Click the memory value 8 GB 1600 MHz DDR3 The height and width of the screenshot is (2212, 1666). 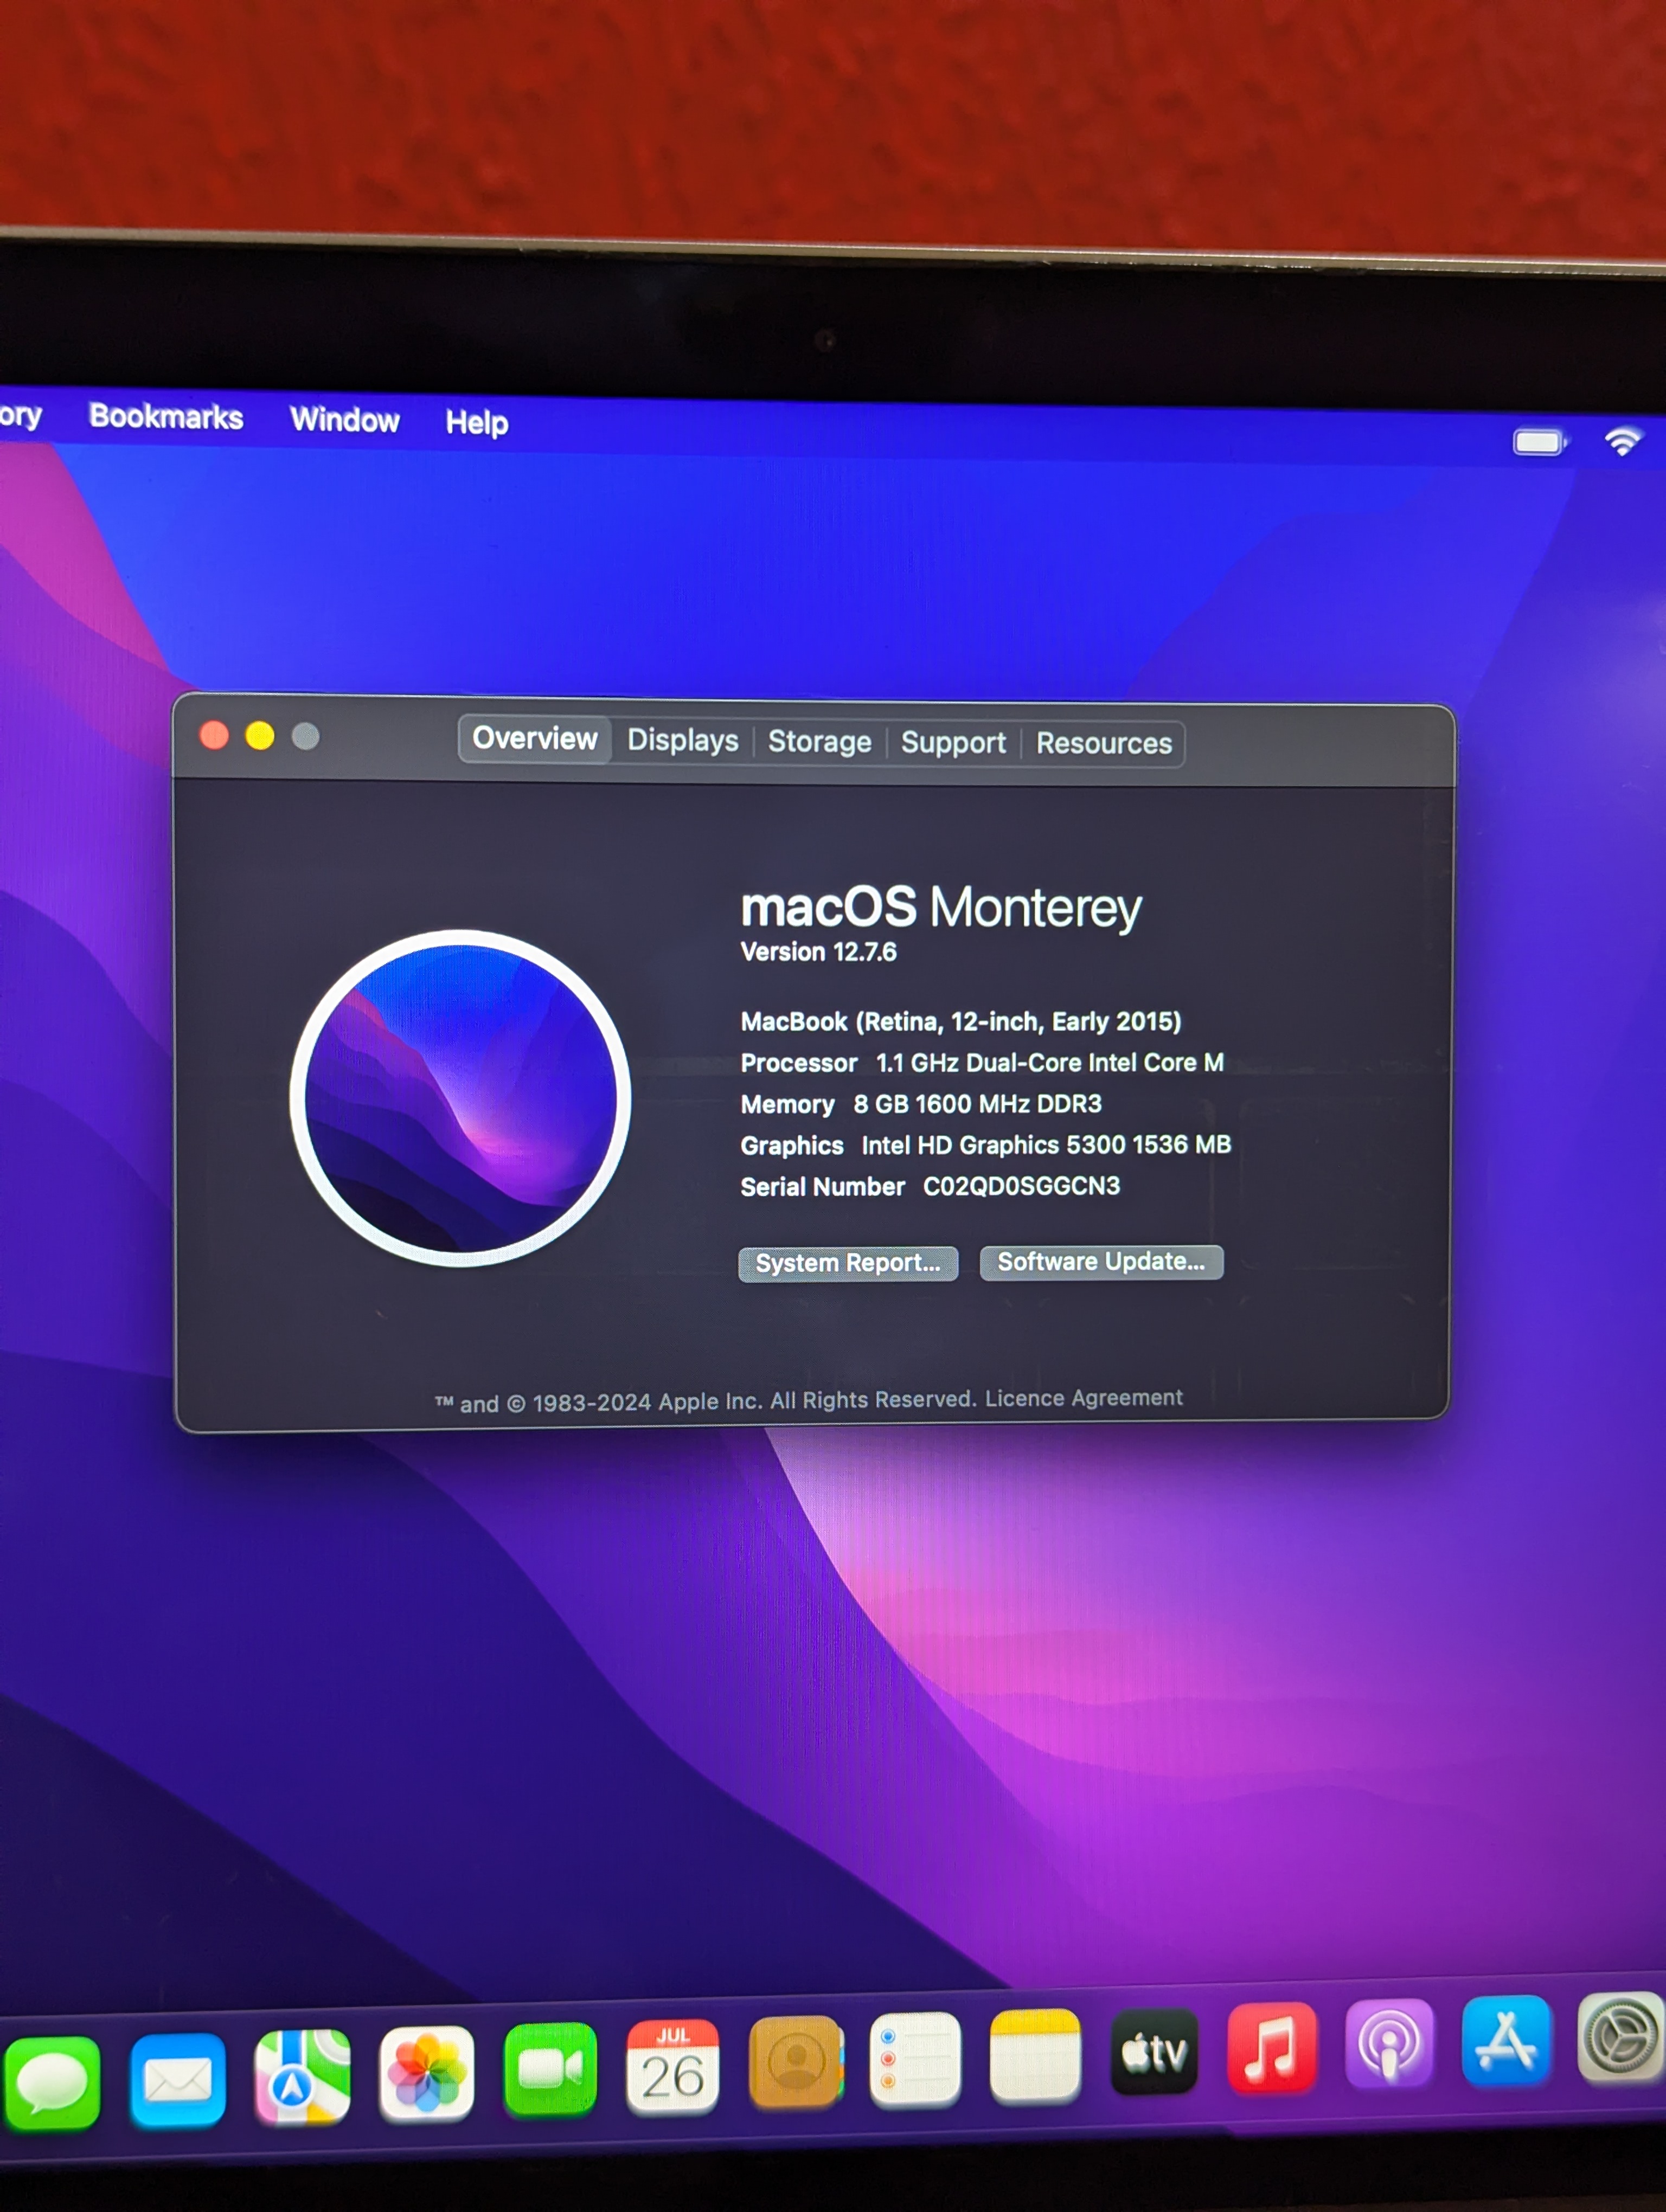[977, 1104]
